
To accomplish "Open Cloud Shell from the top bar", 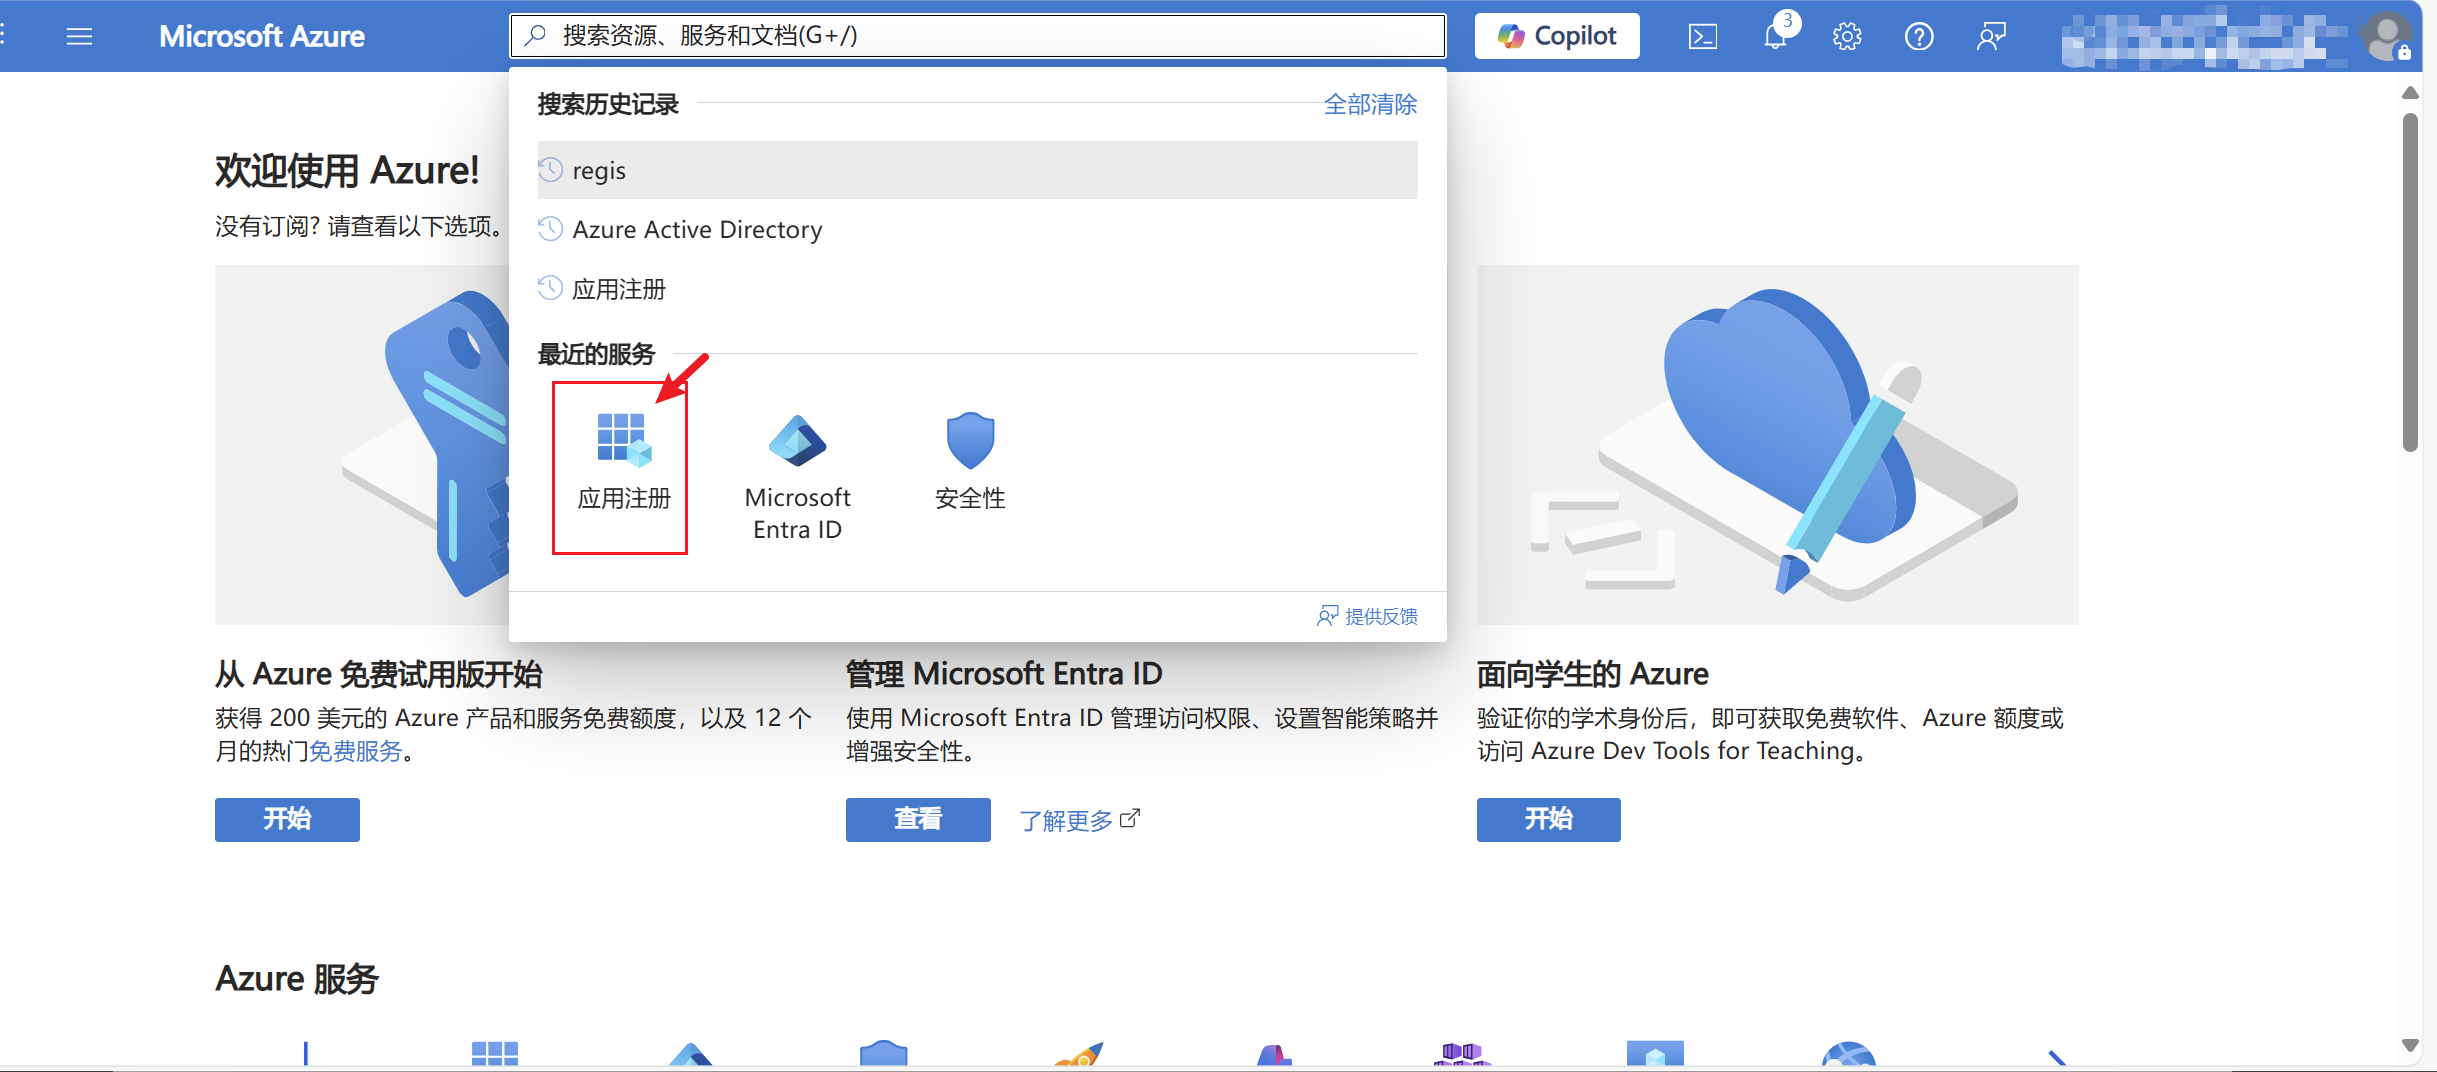I will (x=1702, y=37).
